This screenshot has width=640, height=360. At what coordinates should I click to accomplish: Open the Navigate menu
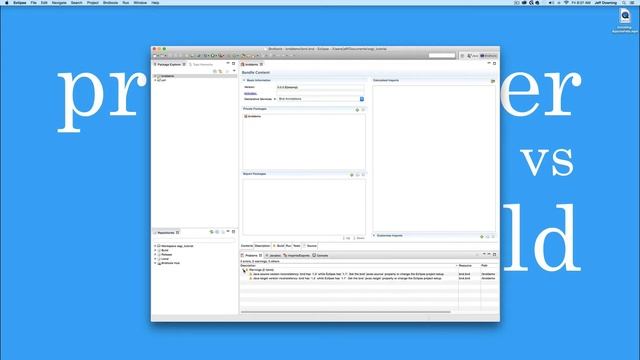(59, 3)
